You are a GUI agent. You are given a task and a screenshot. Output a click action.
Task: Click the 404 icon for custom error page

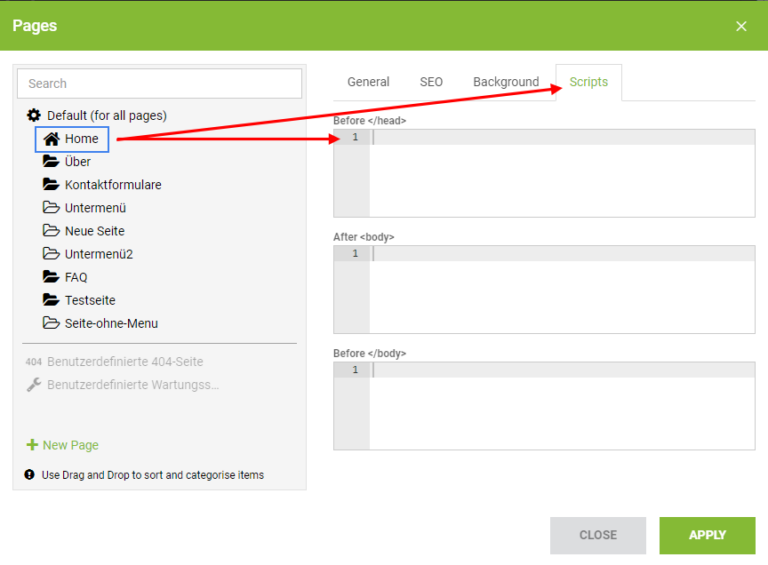pos(33,362)
